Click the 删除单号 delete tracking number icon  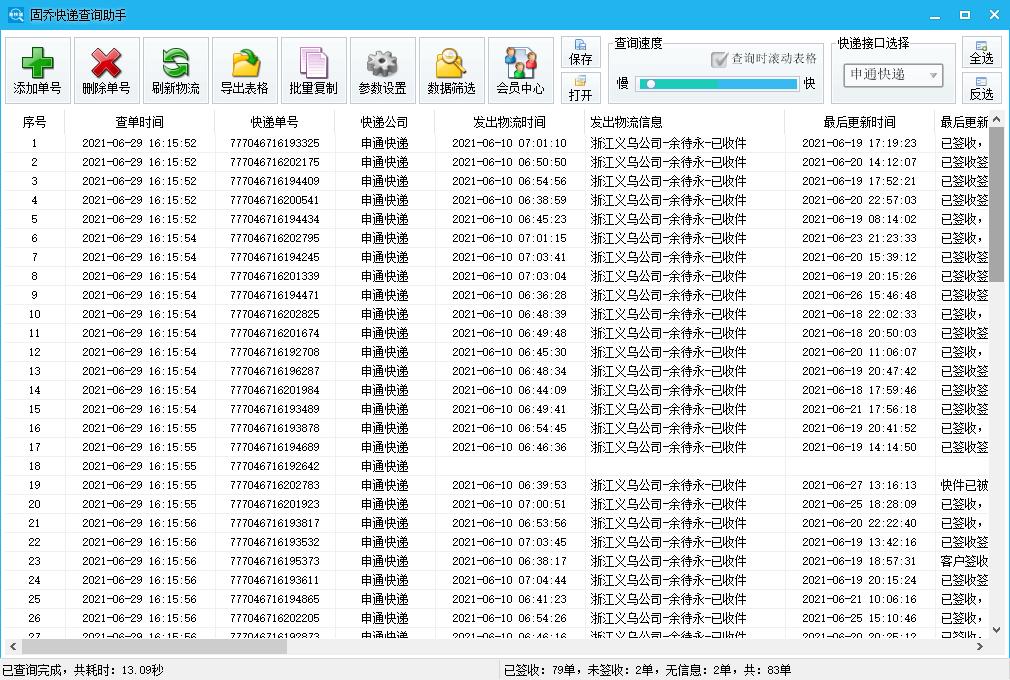coord(105,69)
